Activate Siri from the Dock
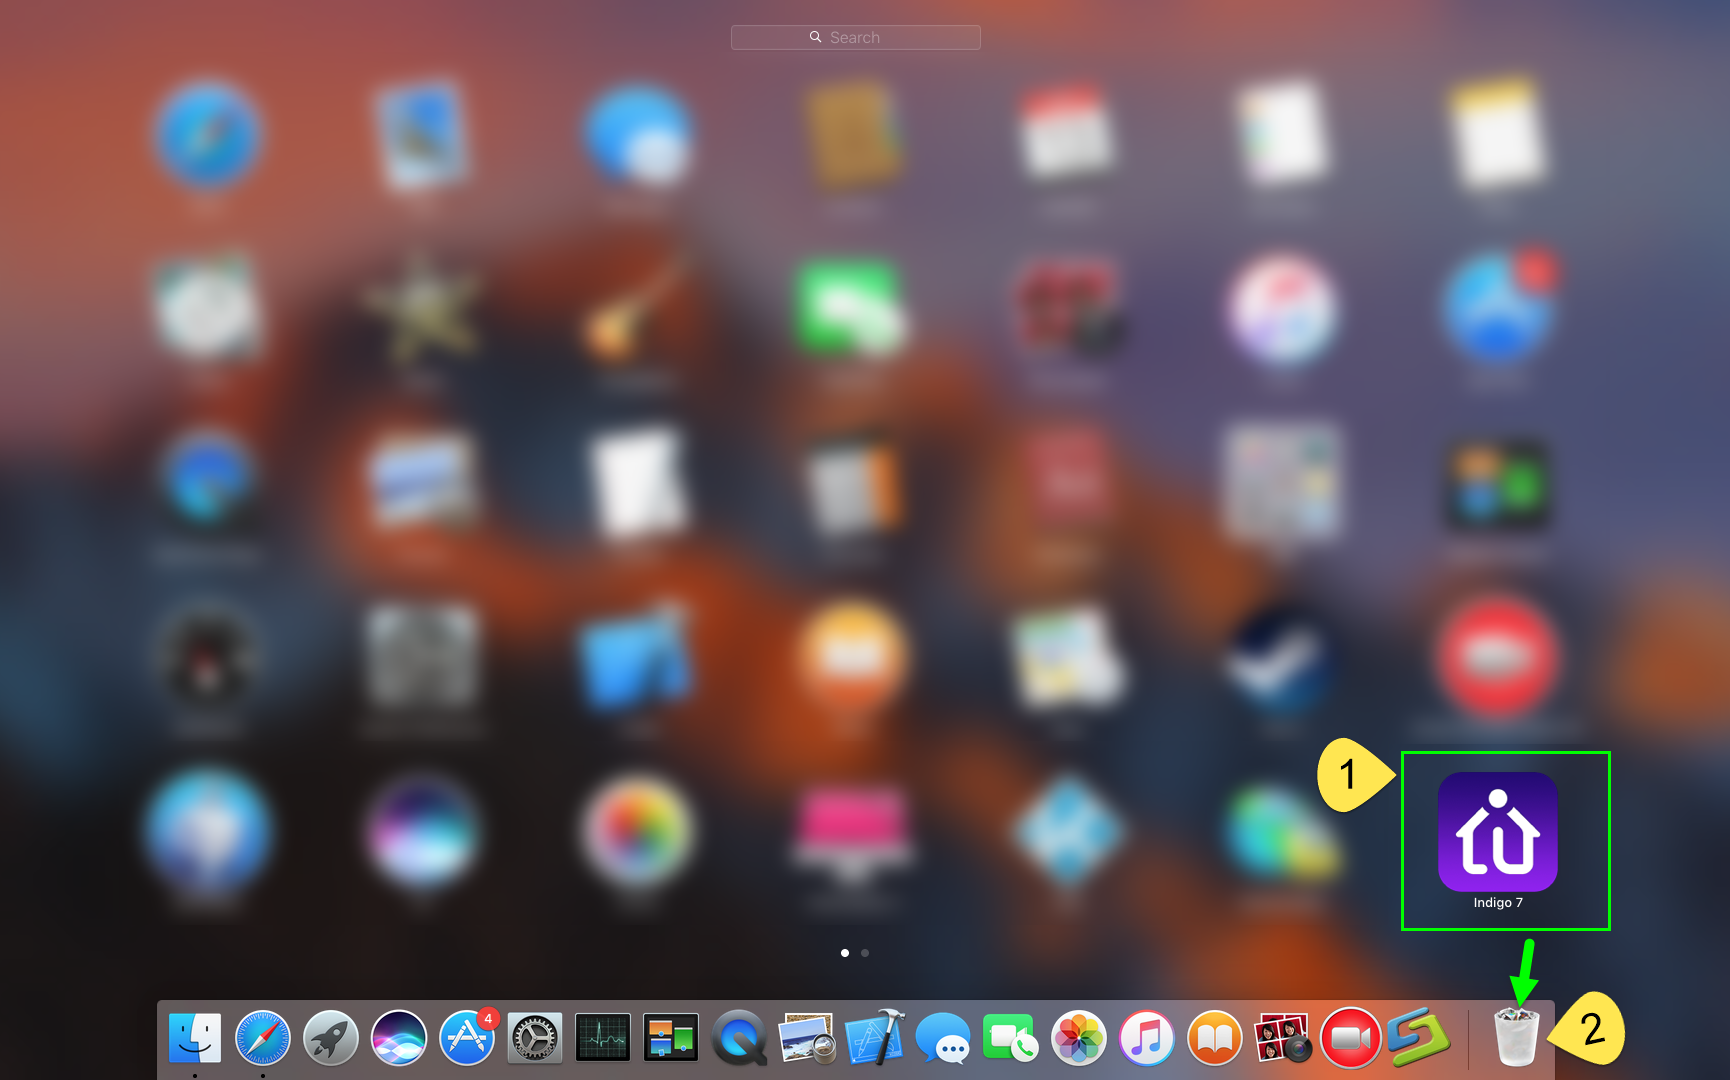Screen dimensions: 1730x1080 pyautogui.click(x=398, y=1038)
